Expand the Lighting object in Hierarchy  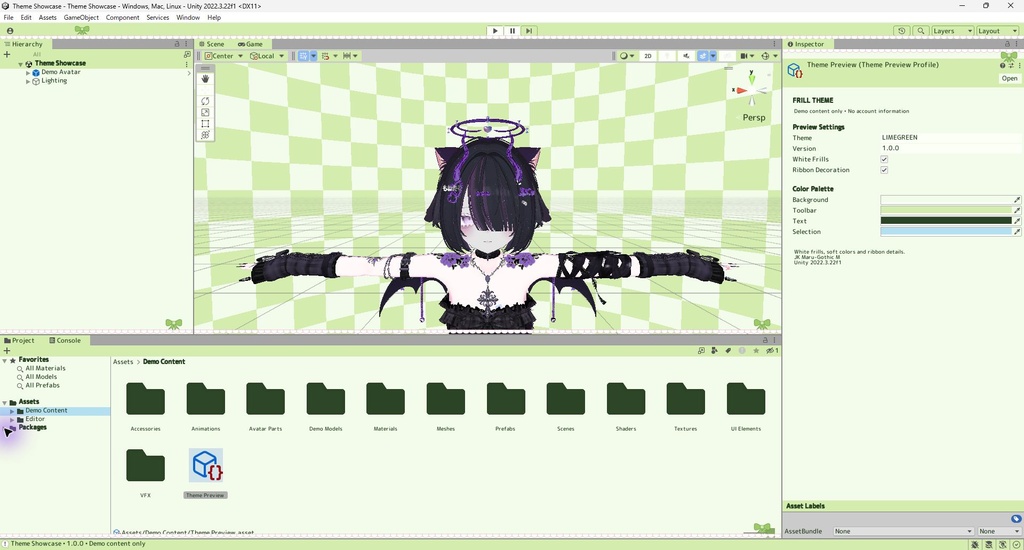click(28, 81)
